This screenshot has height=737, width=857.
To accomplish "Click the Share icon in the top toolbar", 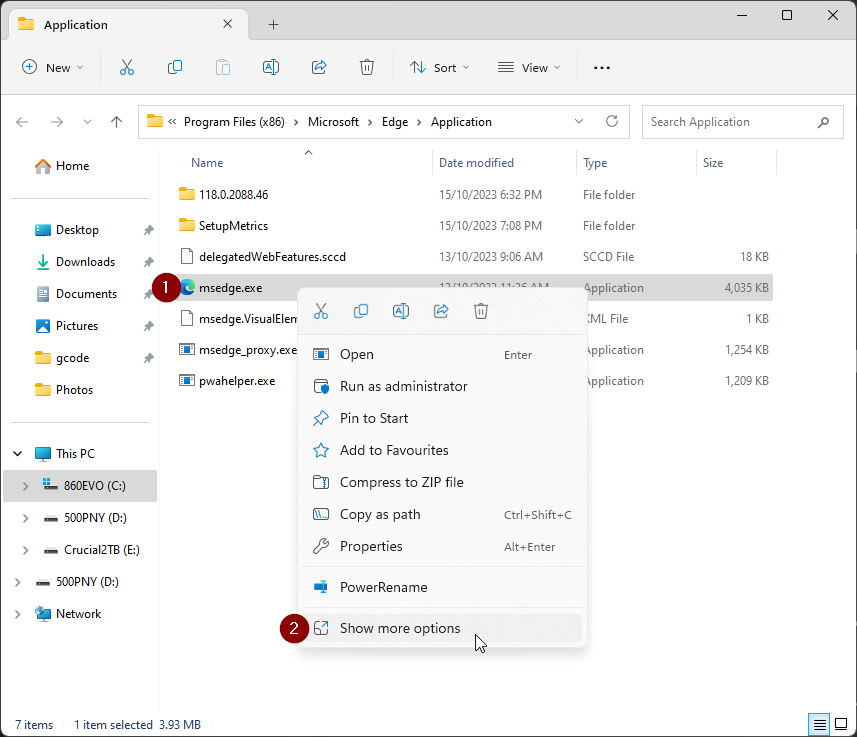I will click(319, 67).
